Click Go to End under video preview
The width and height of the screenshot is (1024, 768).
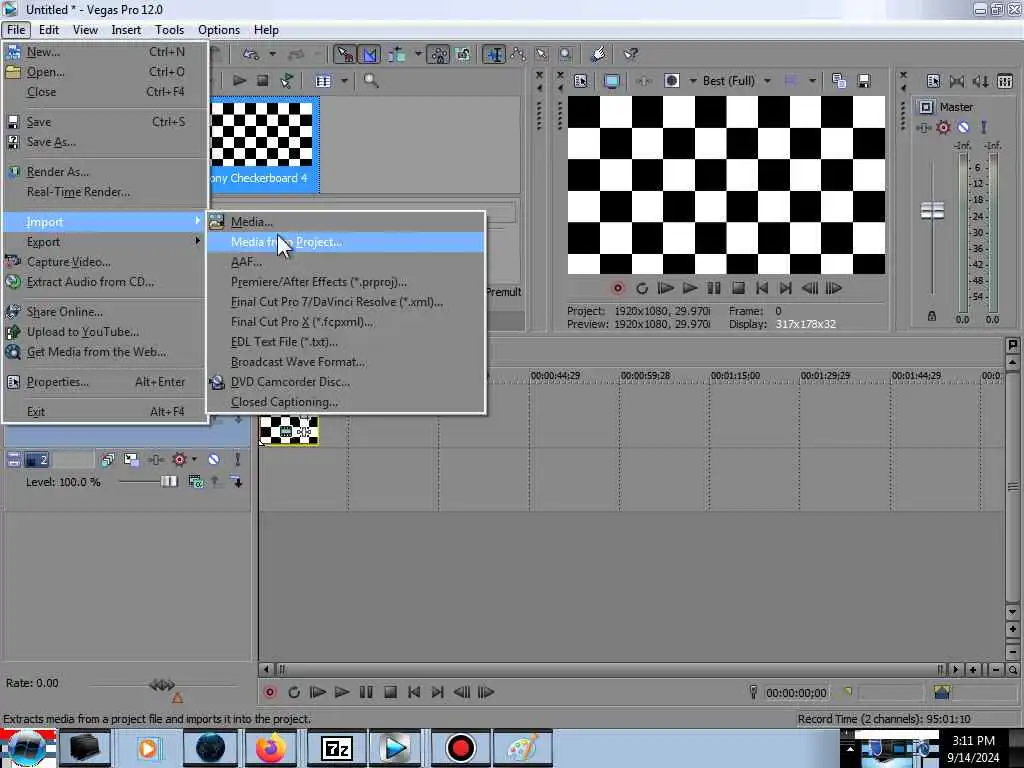pyautogui.click(x=786, y=288)
